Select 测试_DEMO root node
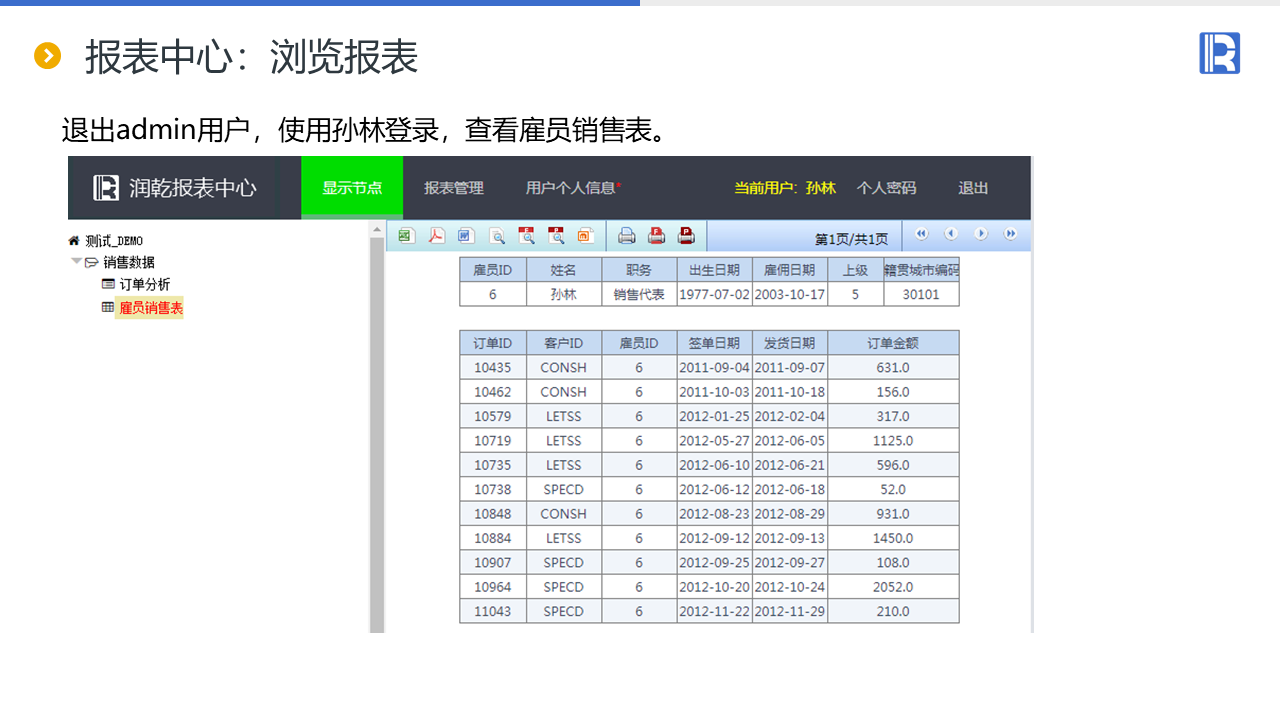The width and height of the screenshot is (1280, 720). click(113, 241)
